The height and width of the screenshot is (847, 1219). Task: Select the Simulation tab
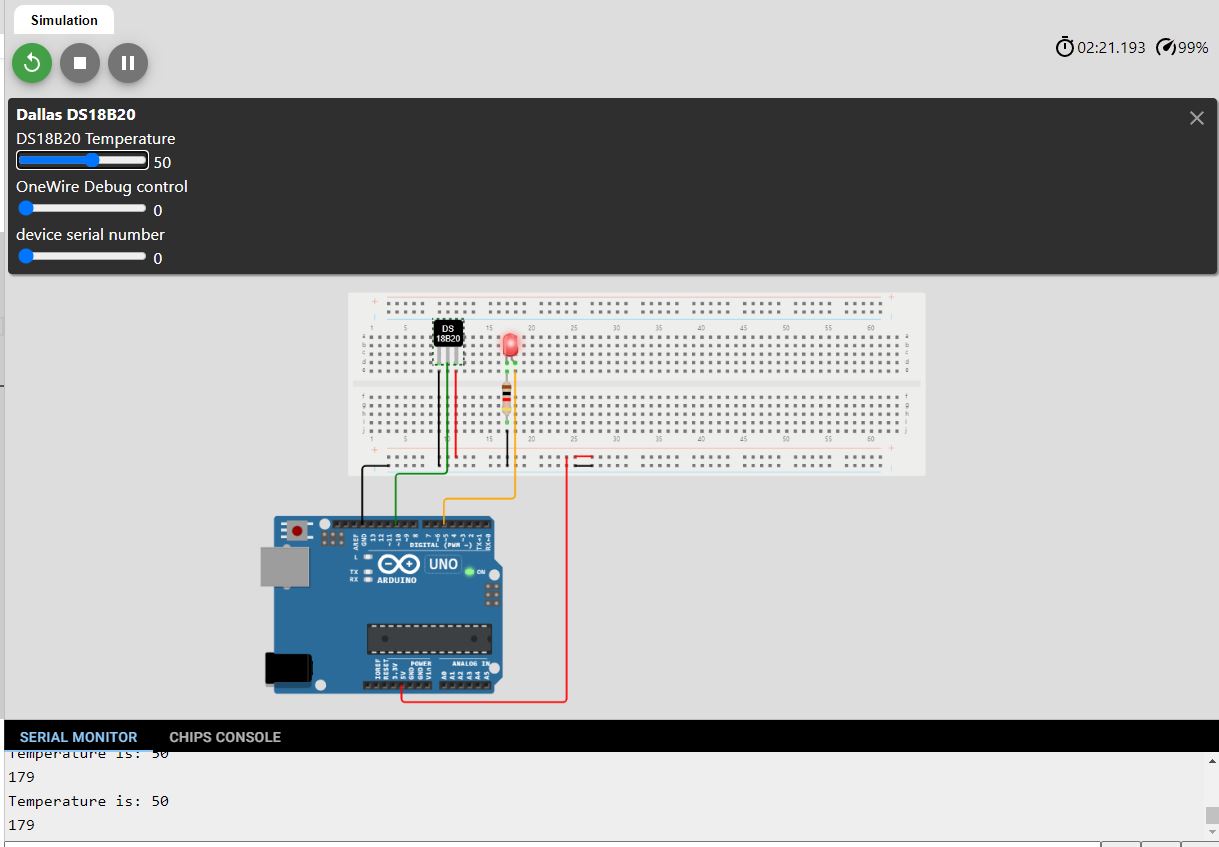64,20
